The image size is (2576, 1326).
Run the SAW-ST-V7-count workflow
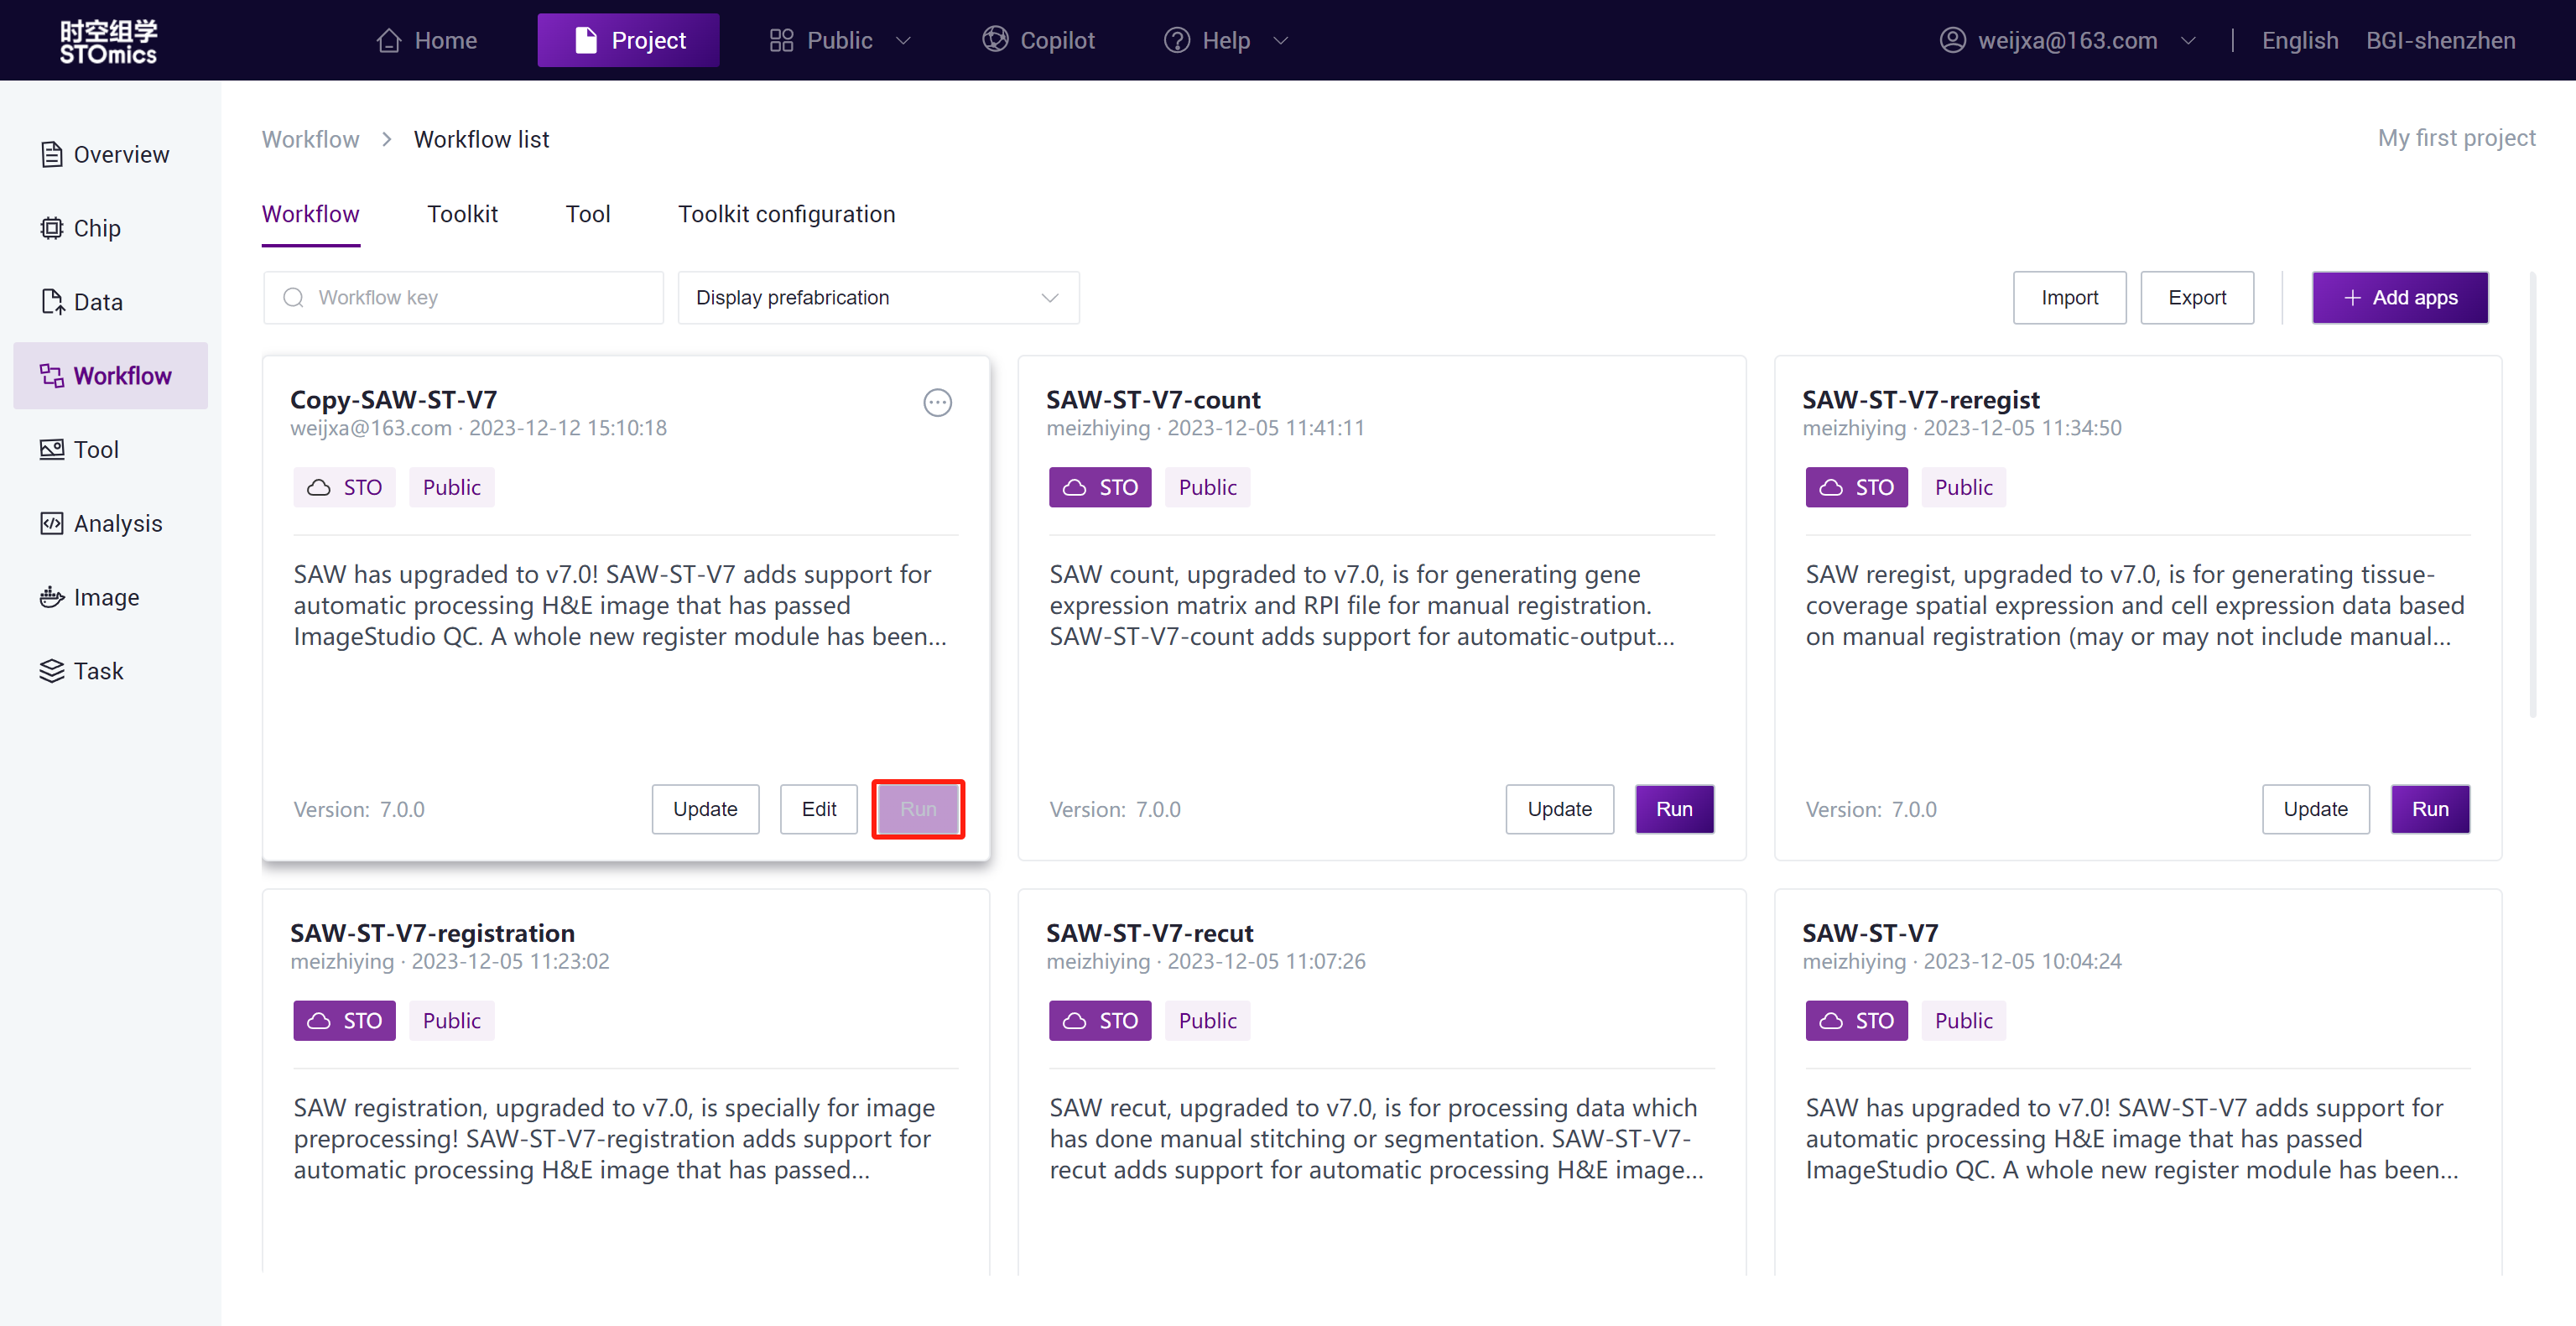[x=1673, y=809]
